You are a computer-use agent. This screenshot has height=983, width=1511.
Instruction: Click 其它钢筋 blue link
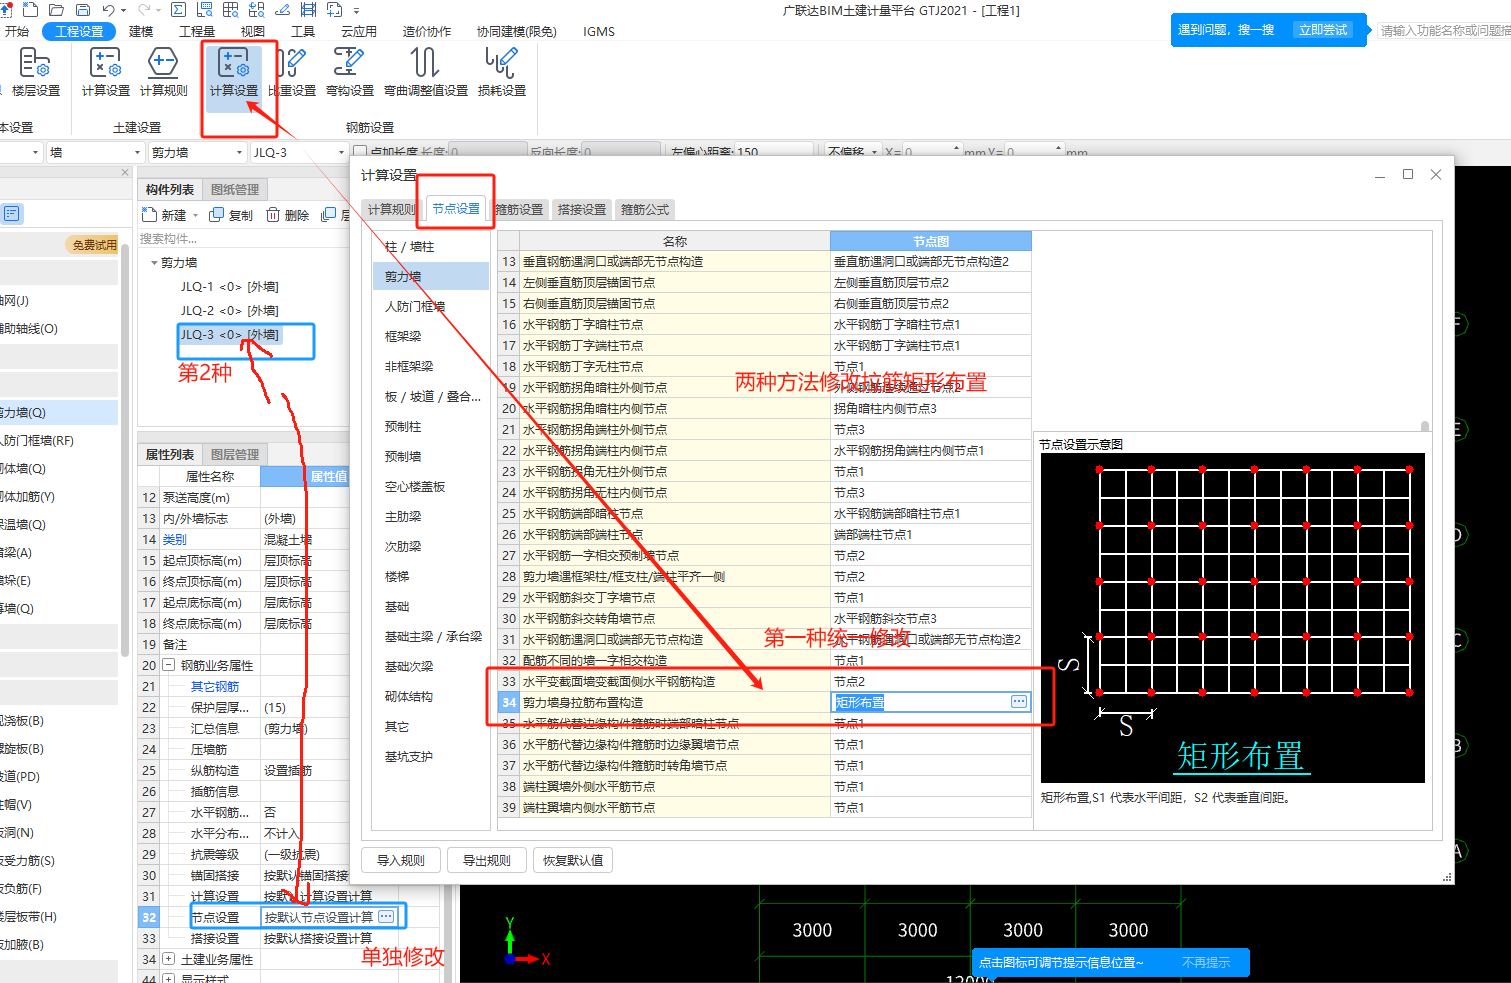tap(215, 686)
